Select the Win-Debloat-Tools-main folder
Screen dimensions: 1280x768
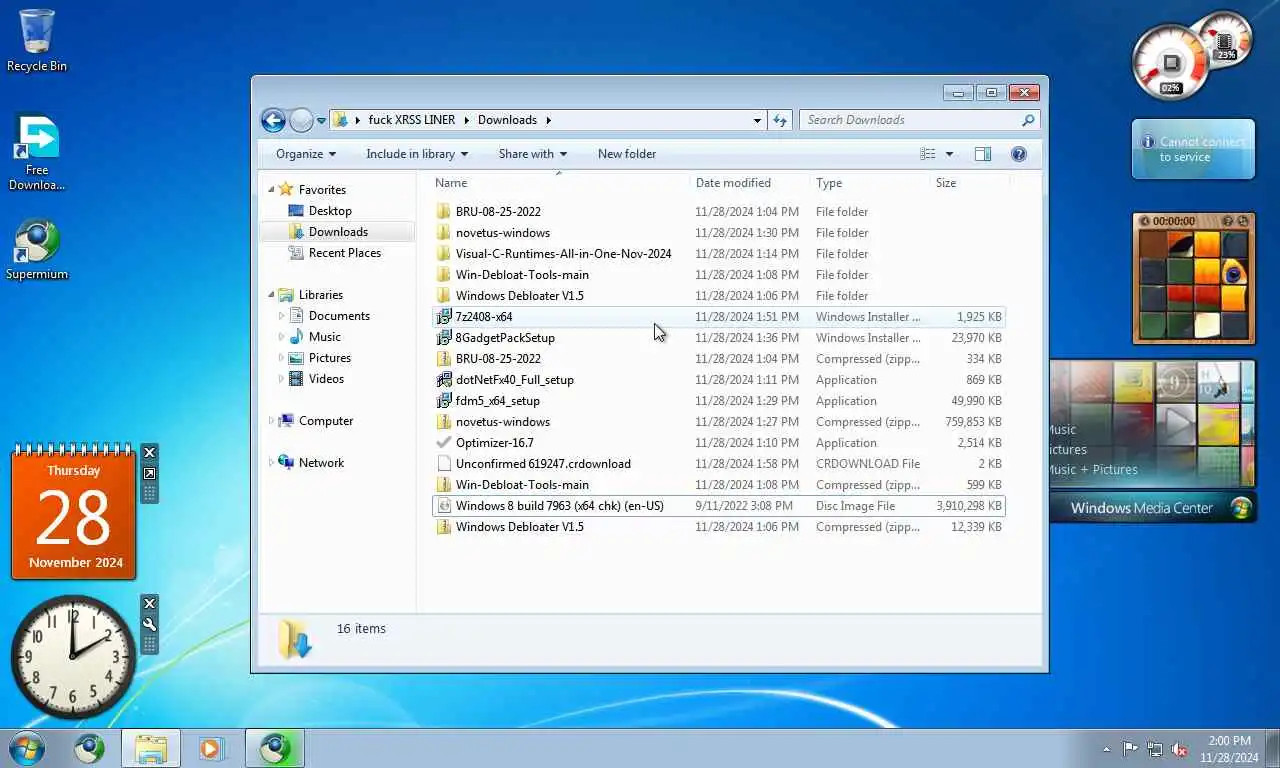[719, 275]
